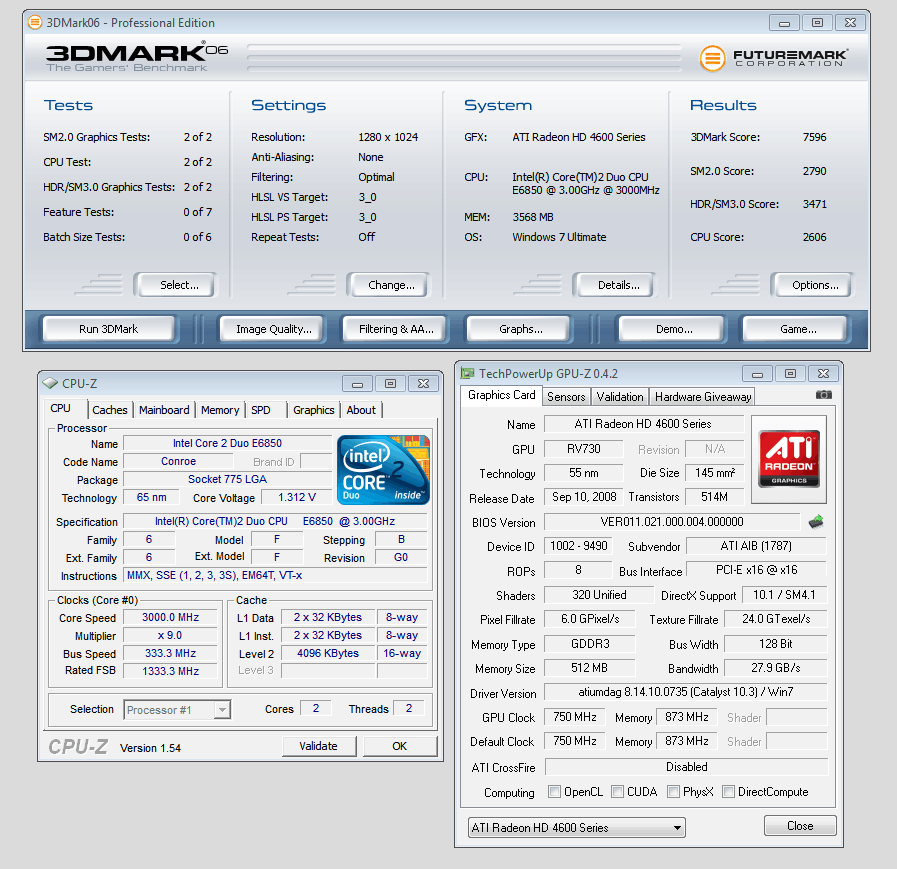Open the Sensors tab in GPU-Z
This screenshot has width=897, height=869.
tap(566, 396)
